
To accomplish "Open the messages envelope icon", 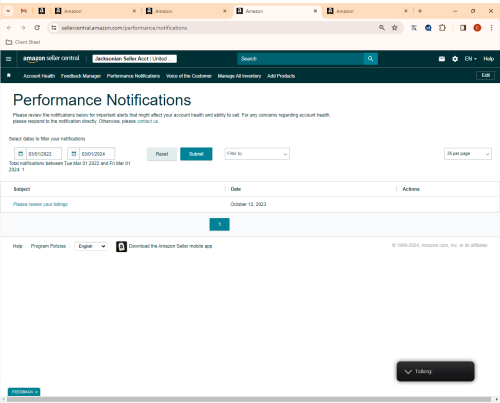I will (442, 59).
